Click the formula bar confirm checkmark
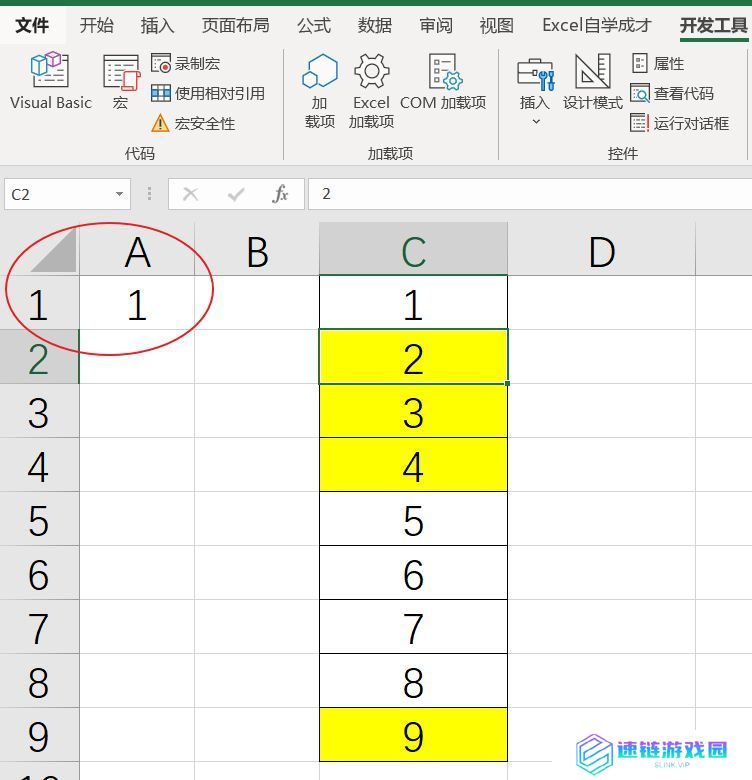 236,194
